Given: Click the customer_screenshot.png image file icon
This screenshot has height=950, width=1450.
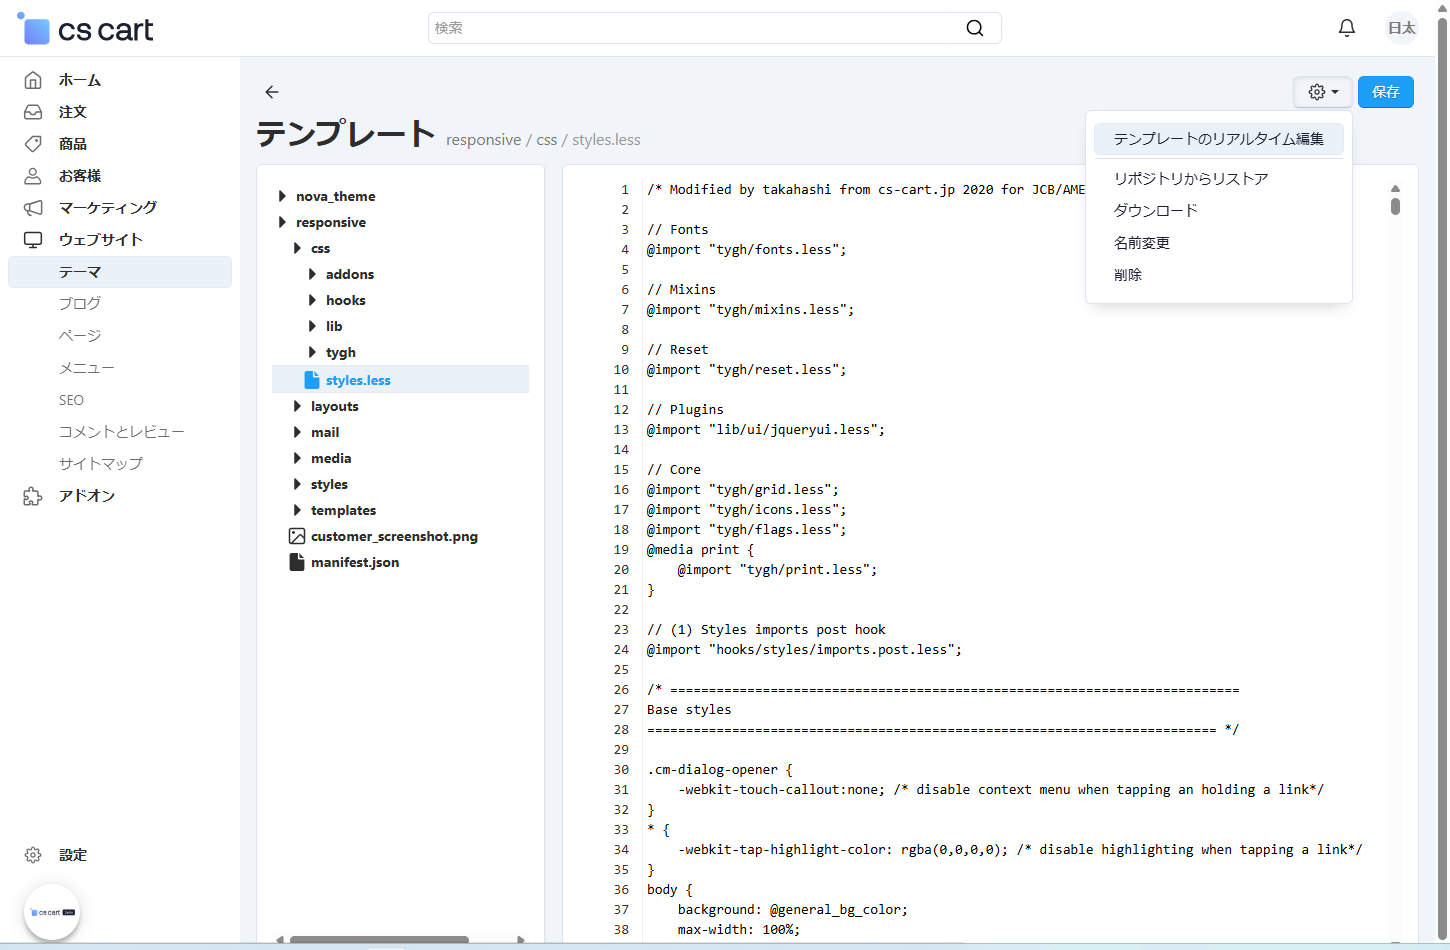Looking at the screenshot, I should (x=297, y=536).
